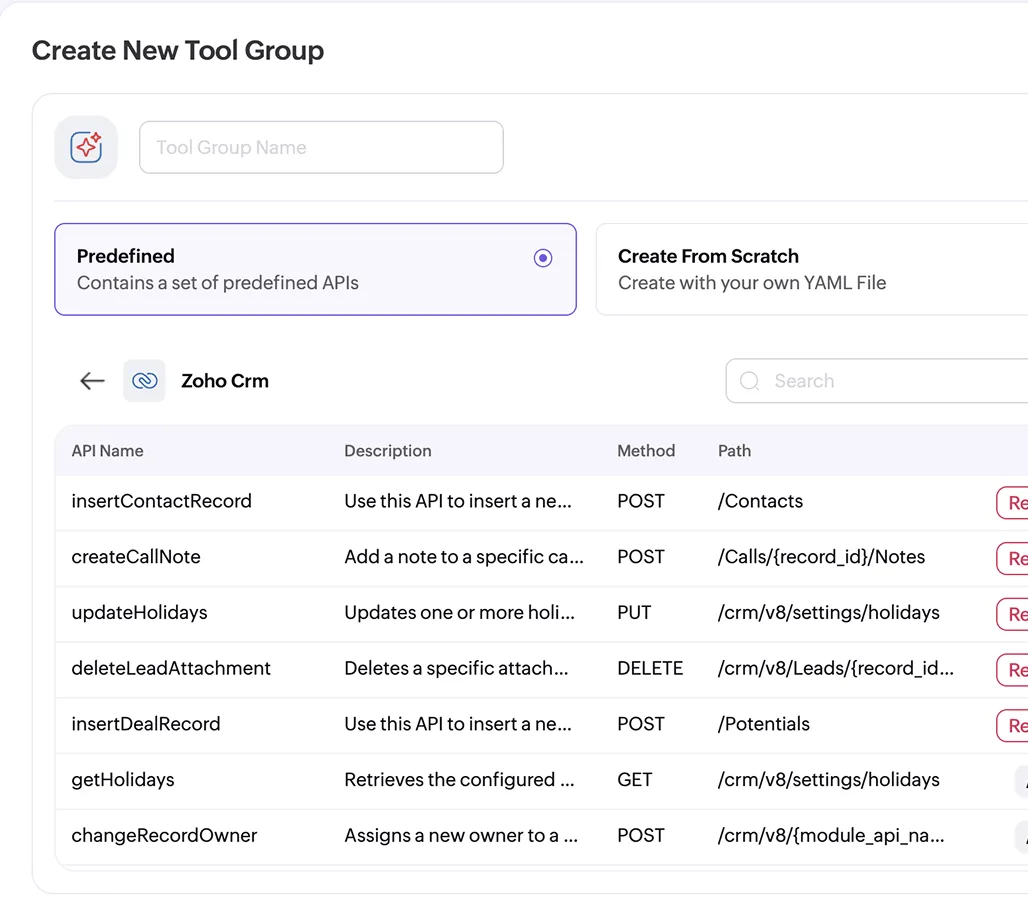Select the insertContactRecord API name
Viewport: 1028px width, 910px height.
pos(161,501)
